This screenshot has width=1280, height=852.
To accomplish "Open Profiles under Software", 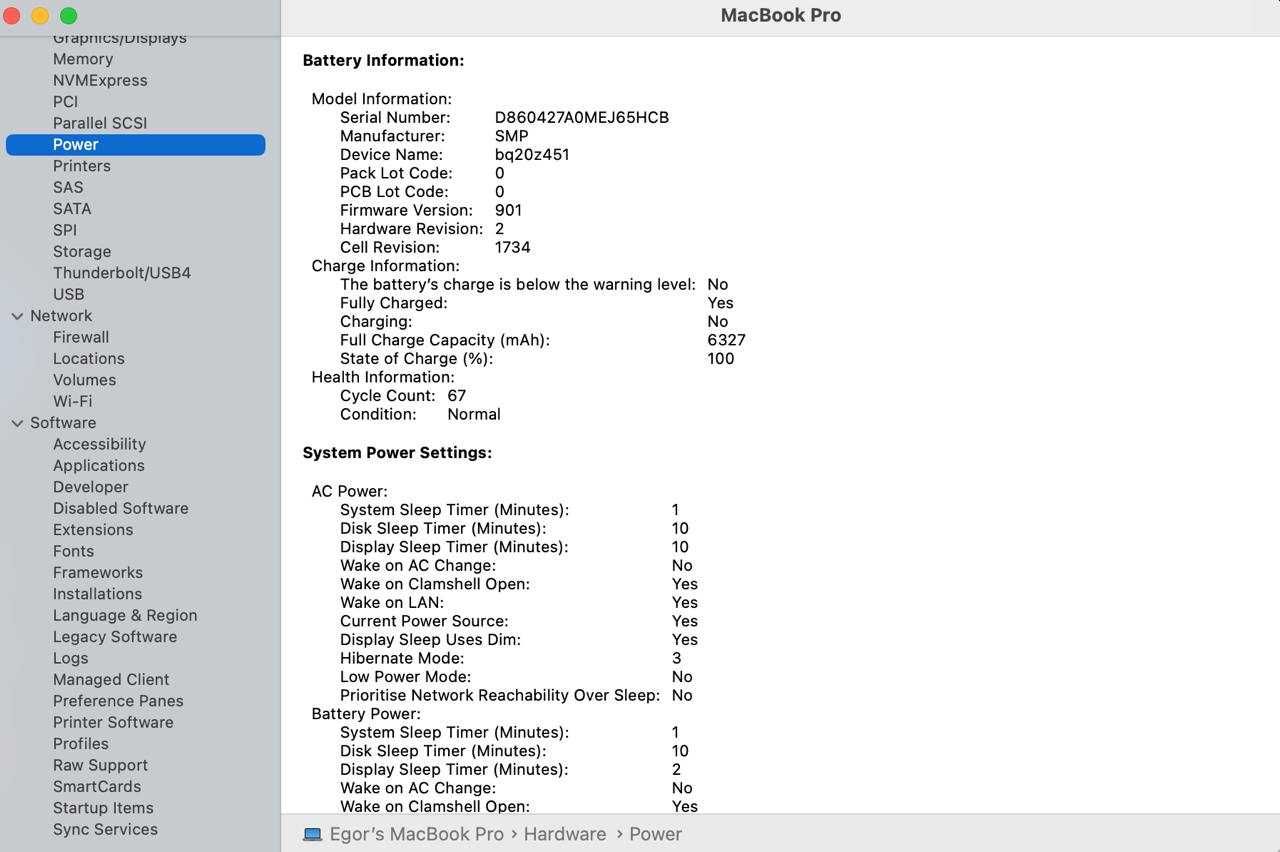I will [x=81, y=744].
